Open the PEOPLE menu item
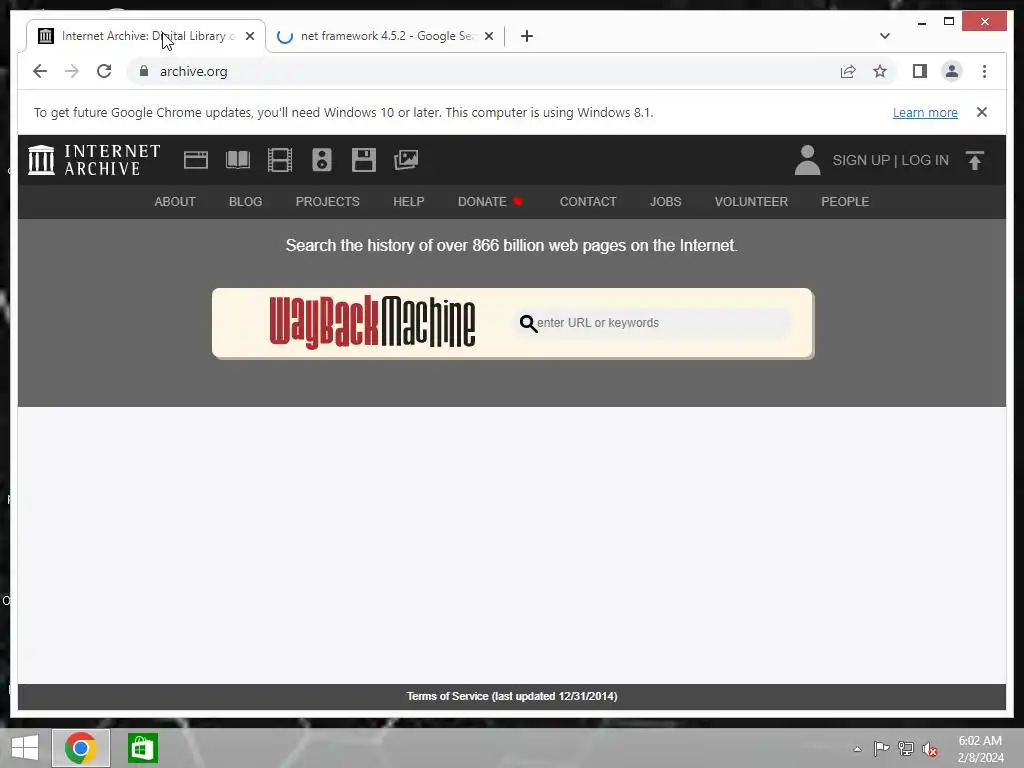The image size is (1024, 768). tap(845, 202)
